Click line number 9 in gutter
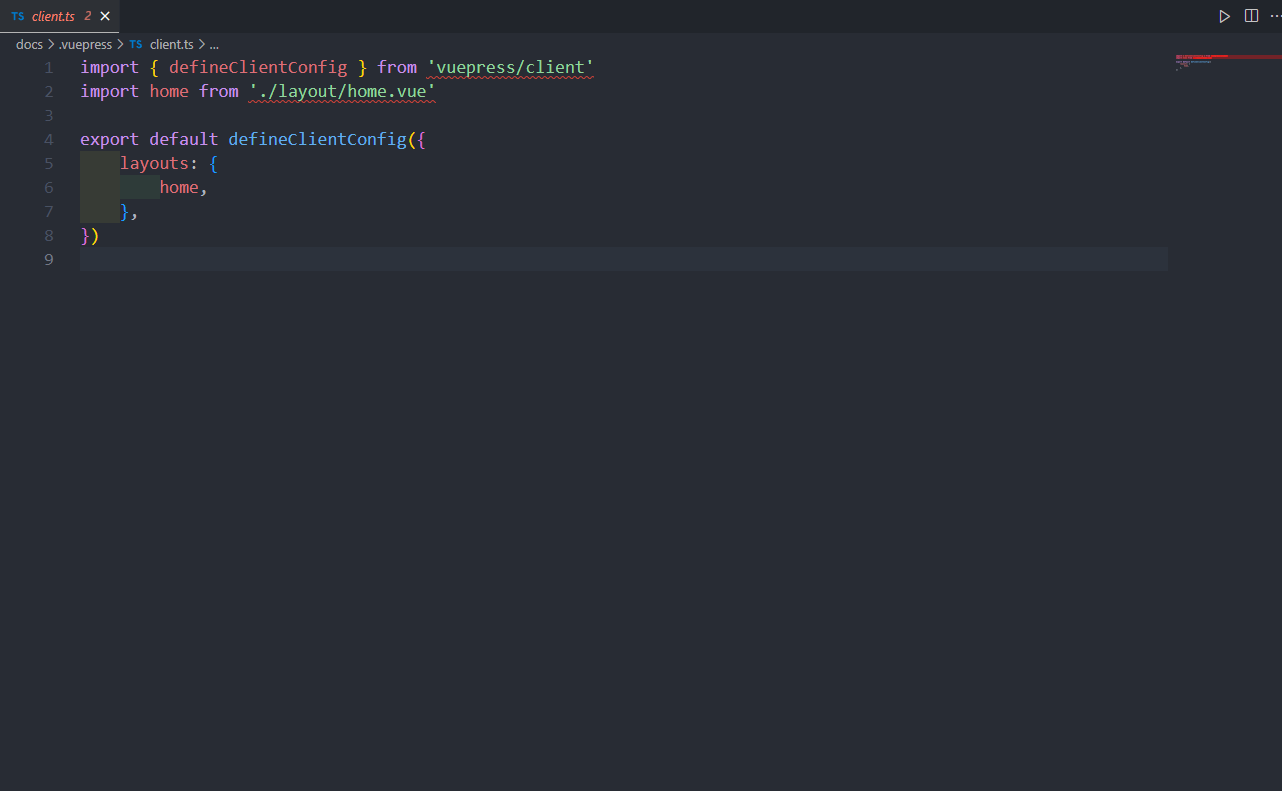The height and width of the screenshot is (791, 1282). (x=49, y=259)
